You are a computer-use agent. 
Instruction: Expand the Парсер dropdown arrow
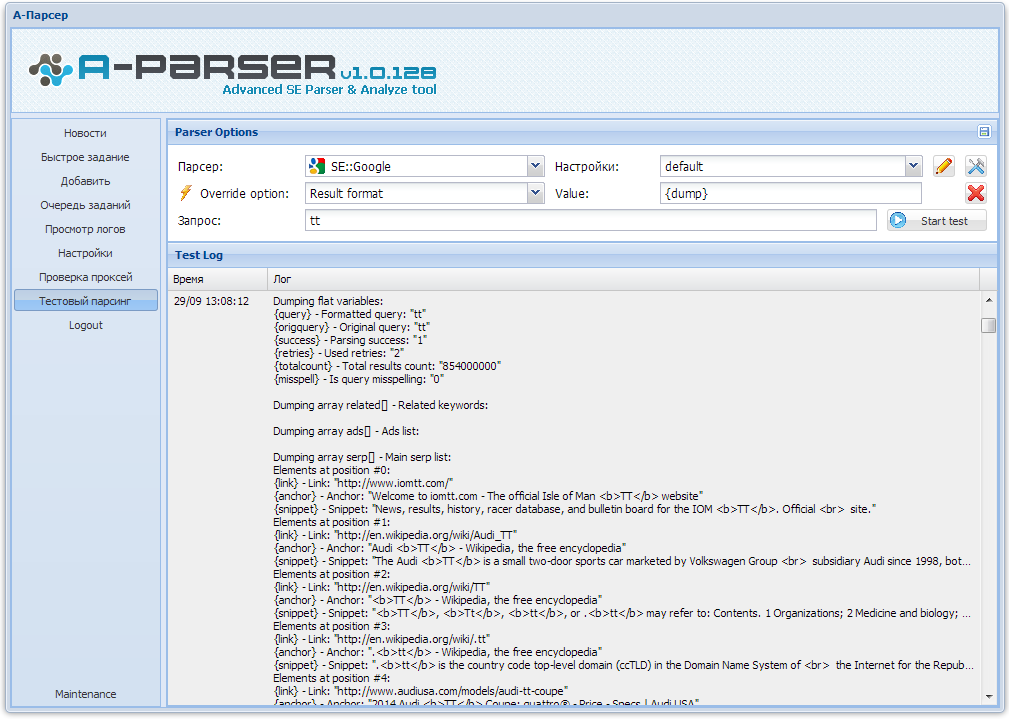tap(535, 166)
